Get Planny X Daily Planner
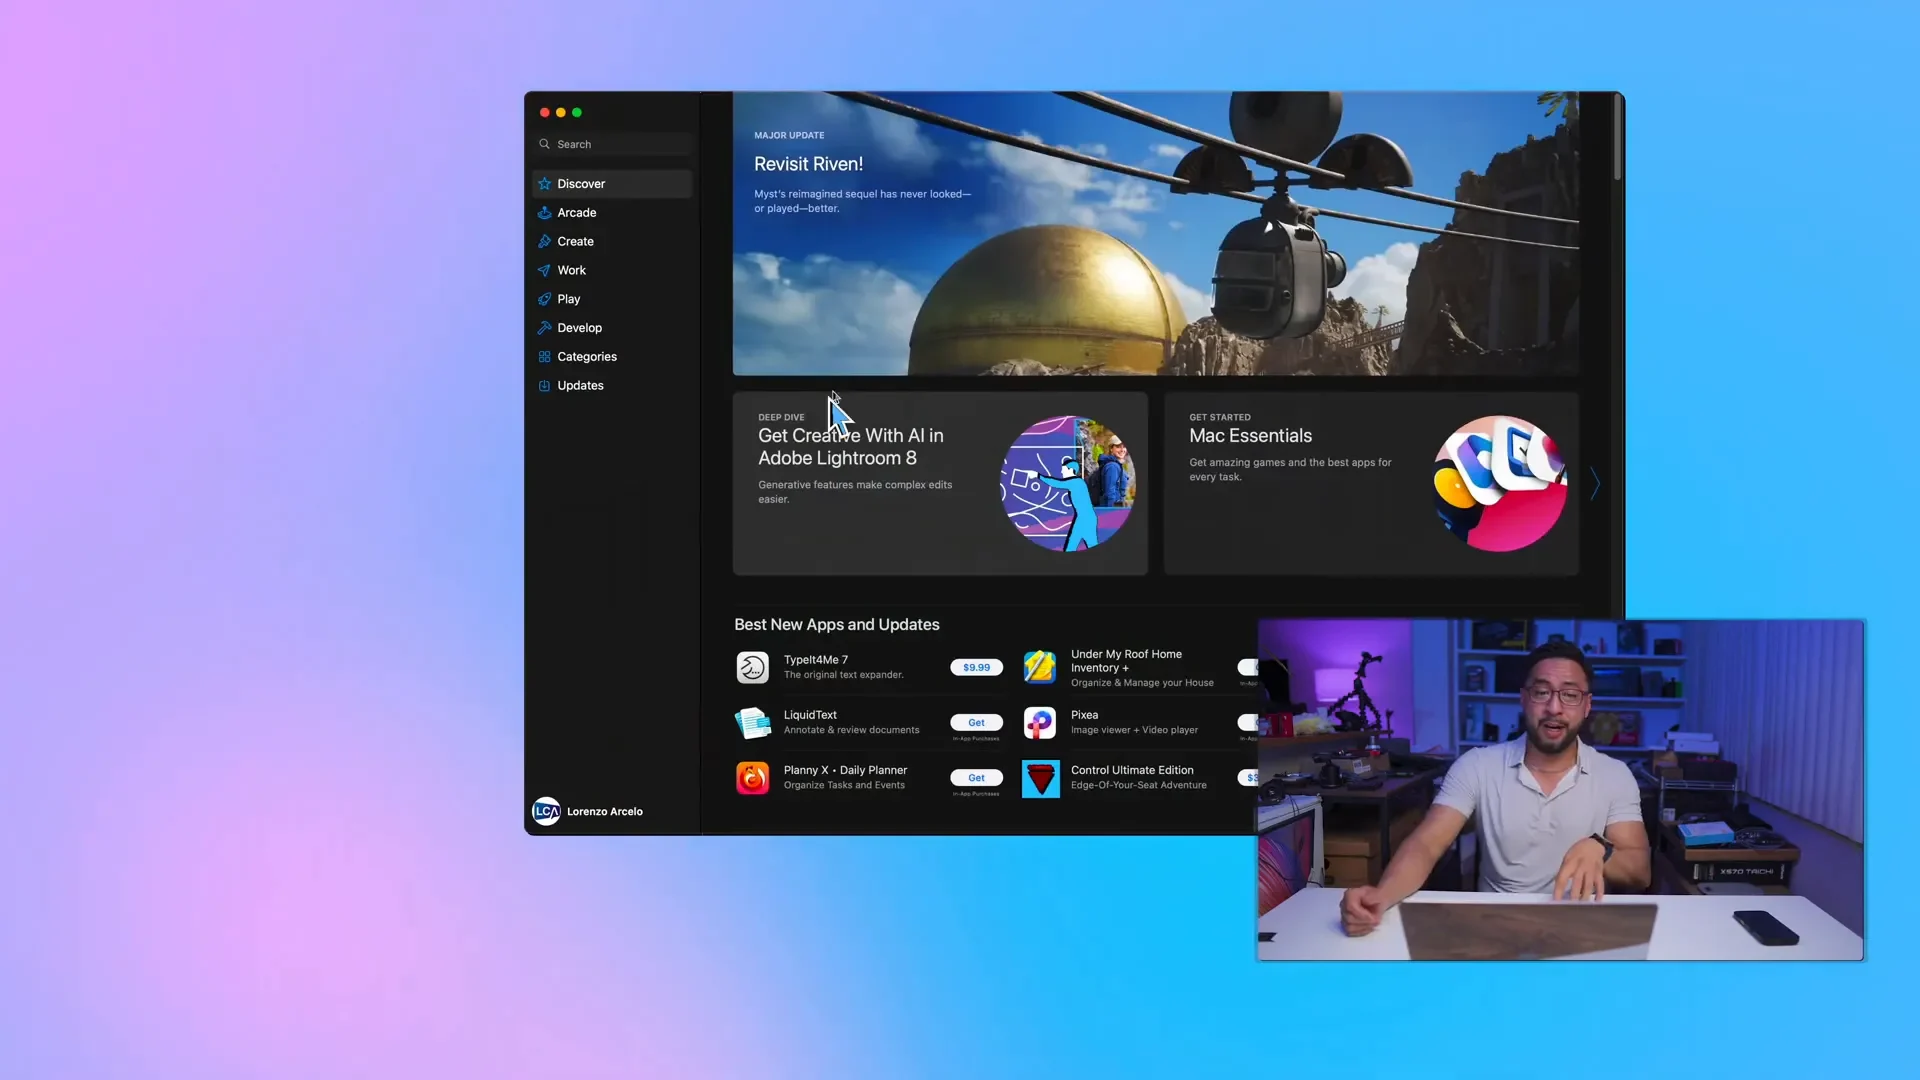Screen dimensions: 1920x1080 point(976,778)
